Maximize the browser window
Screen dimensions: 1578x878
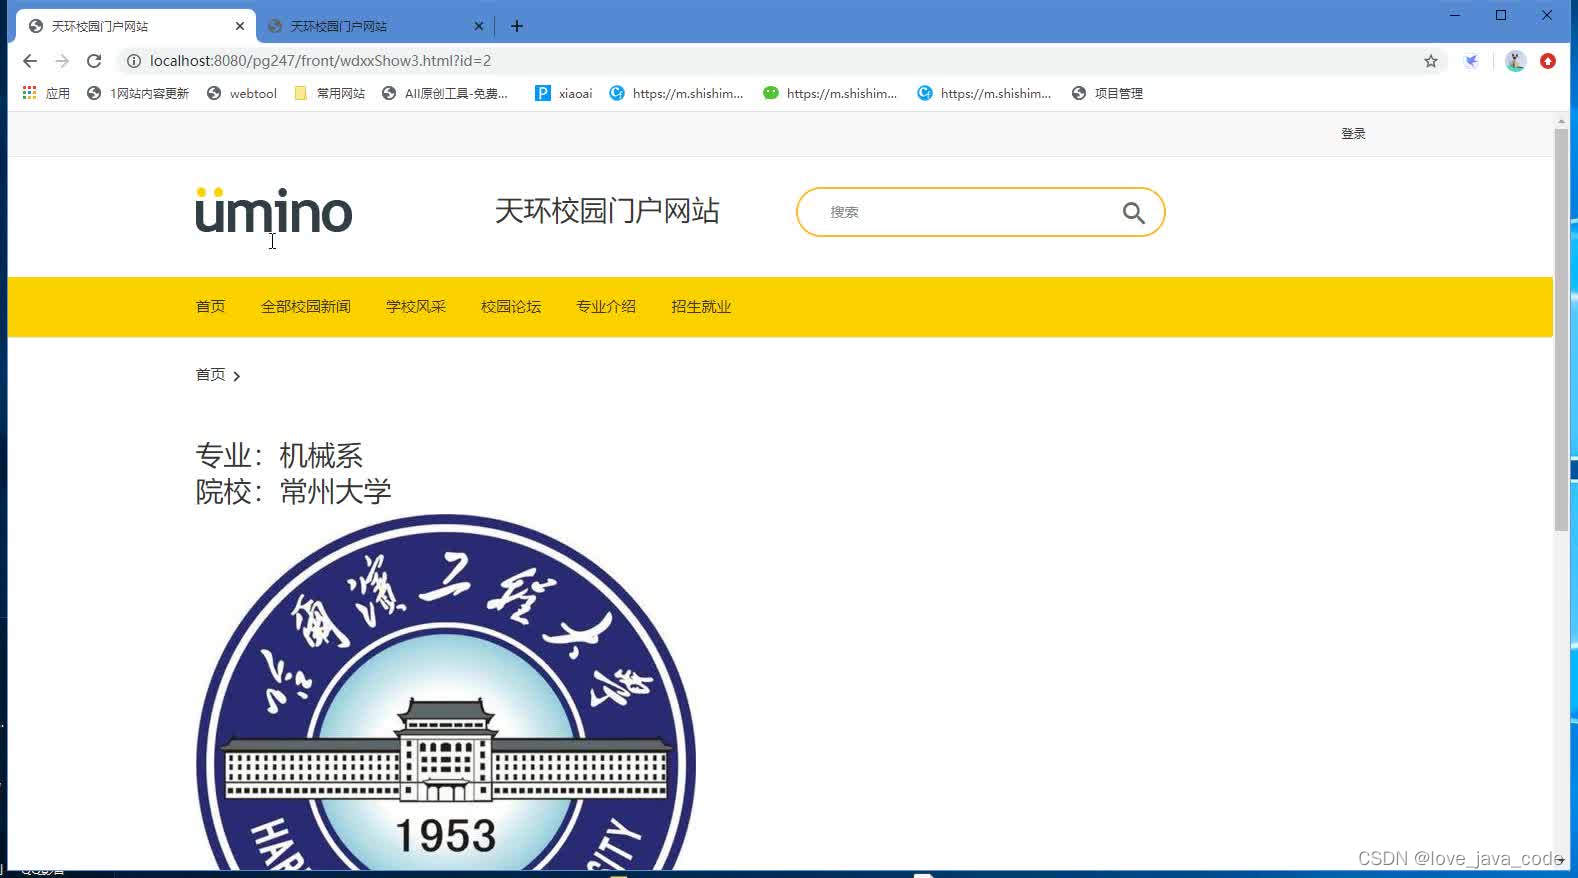point(1501,15)
